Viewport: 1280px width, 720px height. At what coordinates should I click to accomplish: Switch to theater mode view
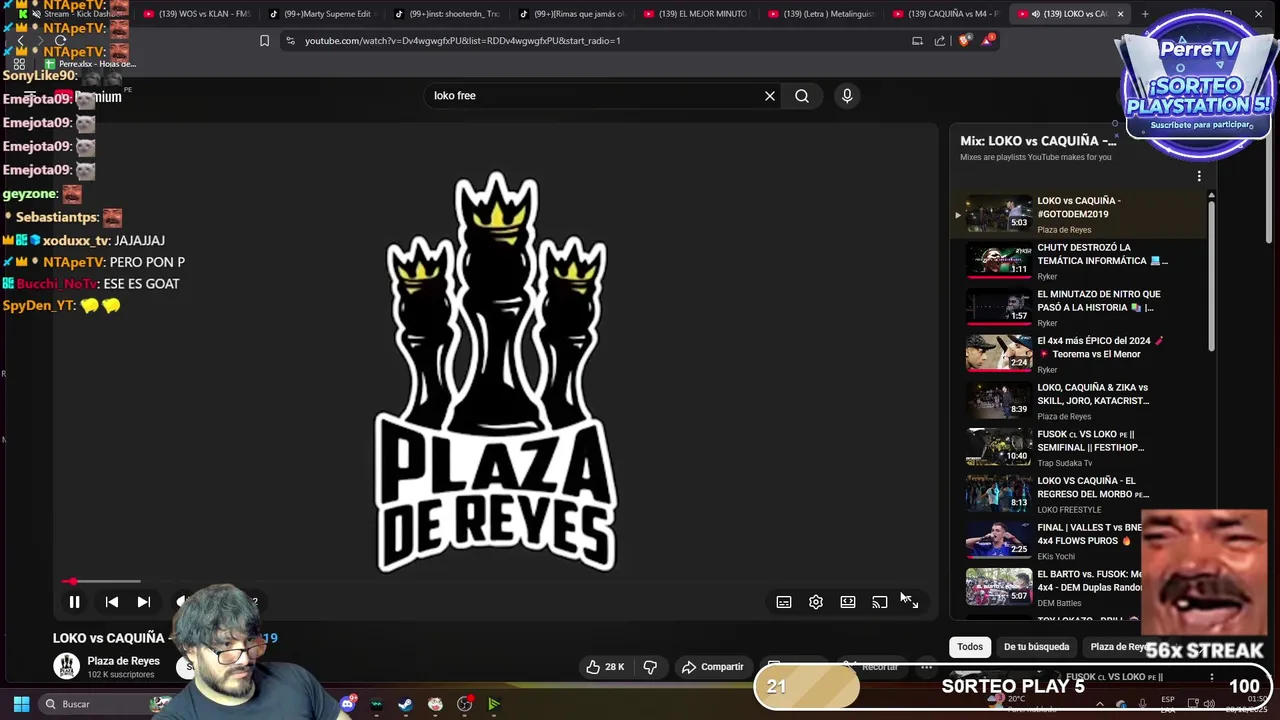[x=848, y=602]
